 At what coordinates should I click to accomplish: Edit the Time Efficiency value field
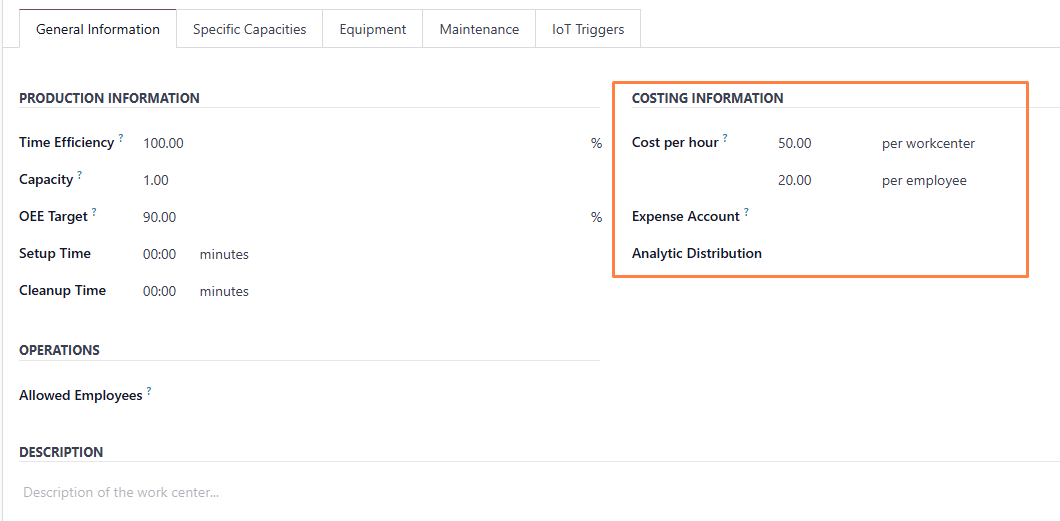coord(360,143)
